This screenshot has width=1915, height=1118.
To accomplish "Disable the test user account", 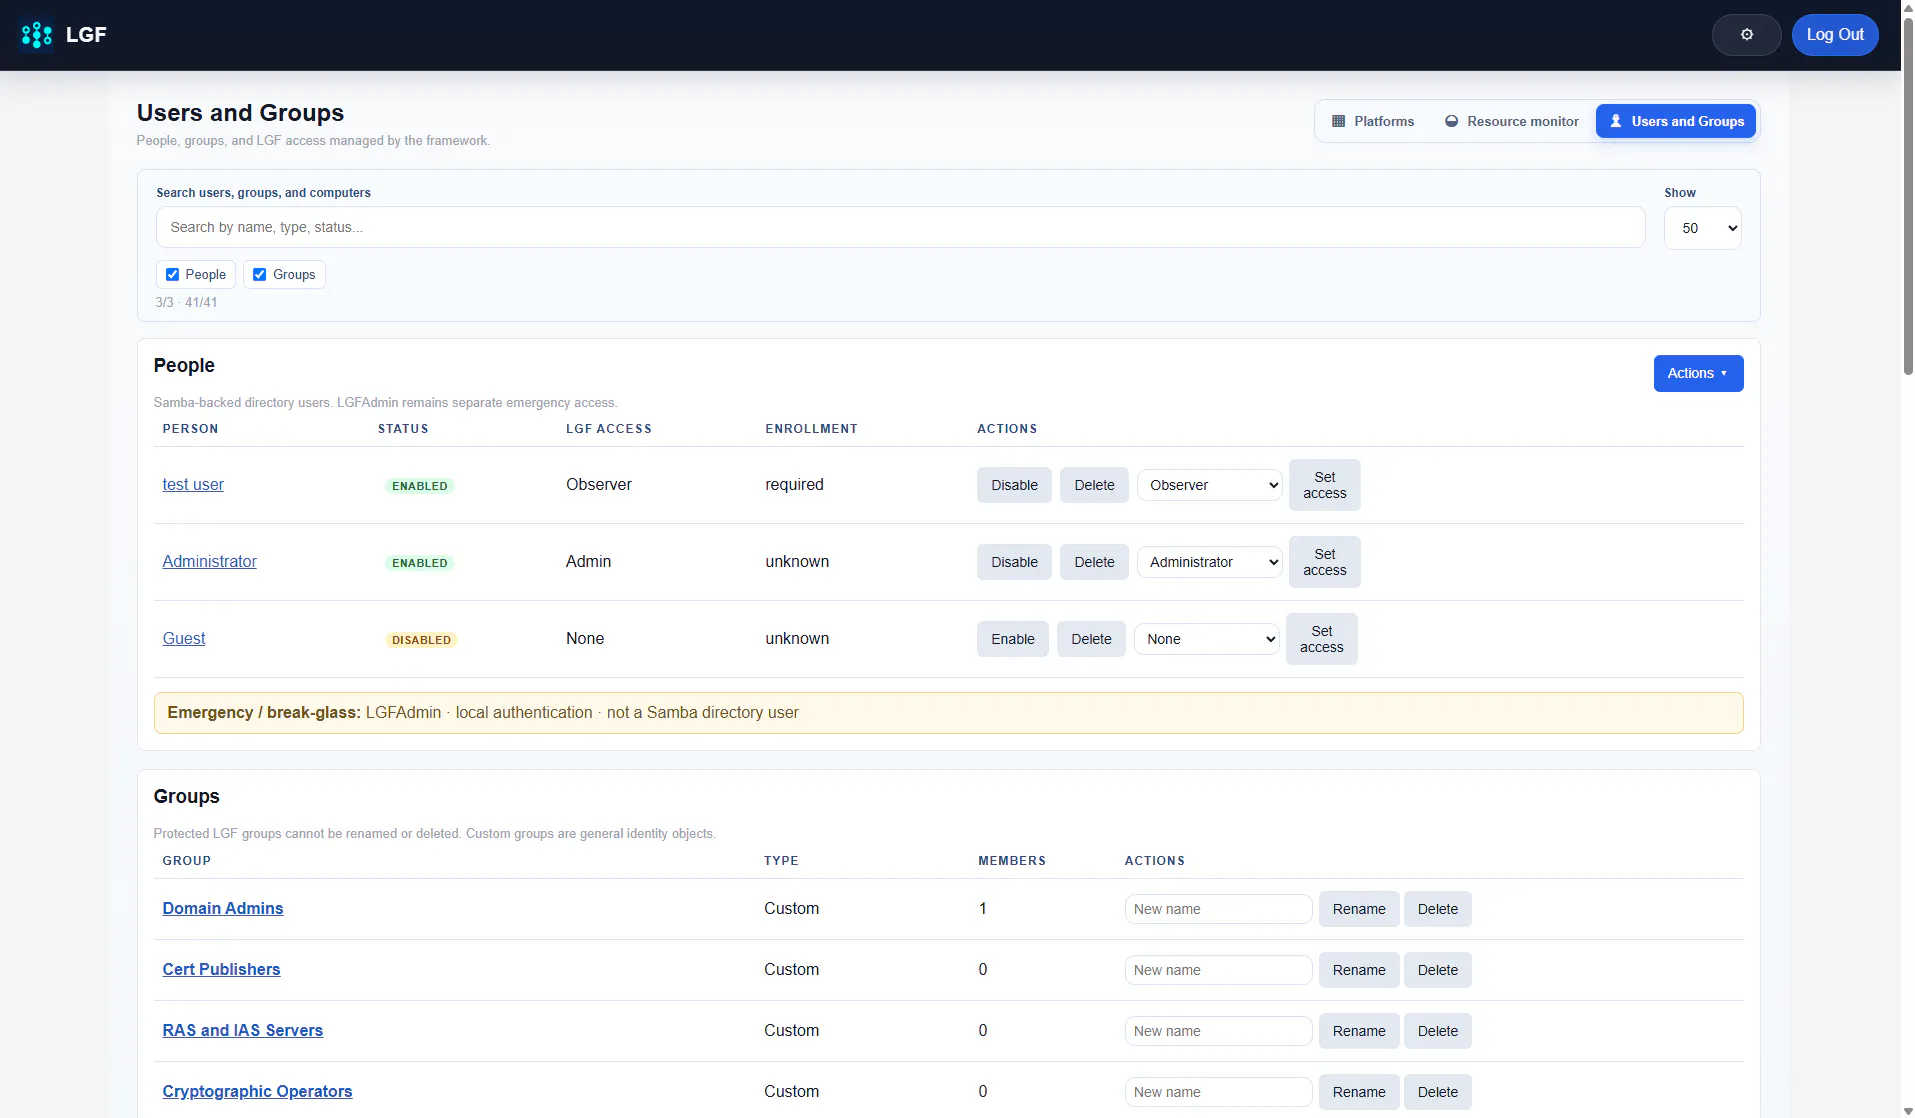I will 1014,485.
